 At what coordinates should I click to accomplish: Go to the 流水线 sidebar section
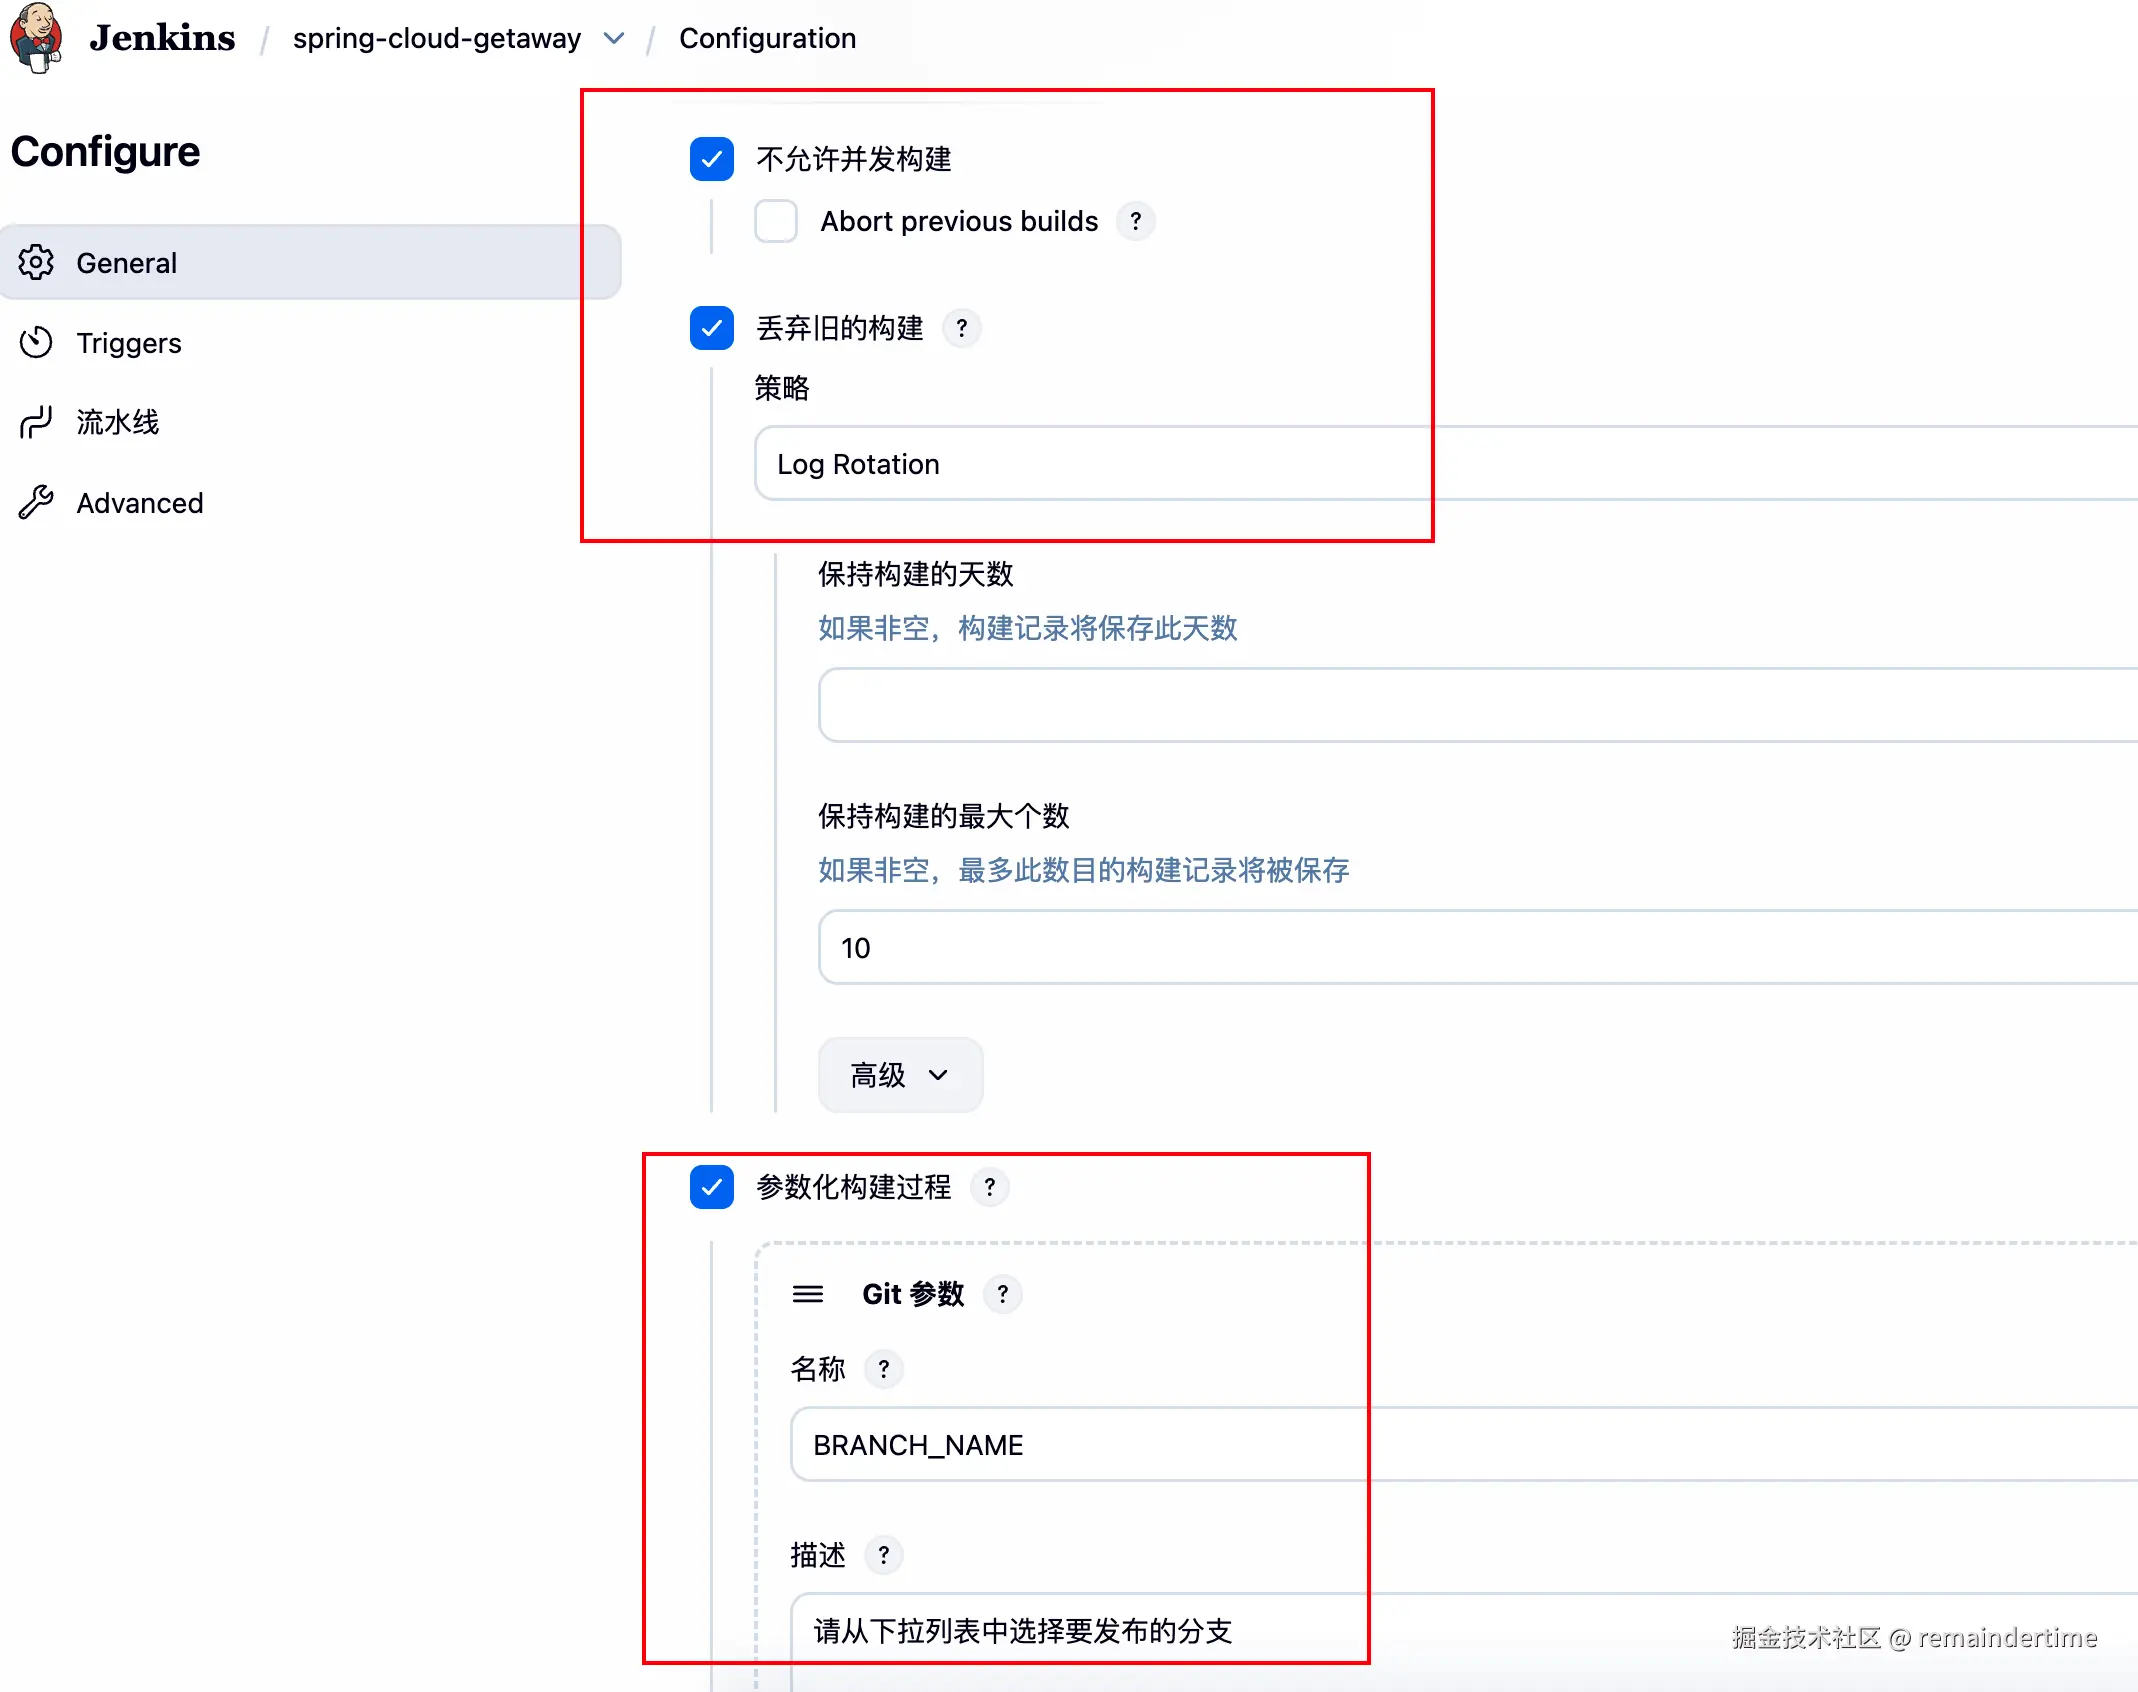point(118,423)
